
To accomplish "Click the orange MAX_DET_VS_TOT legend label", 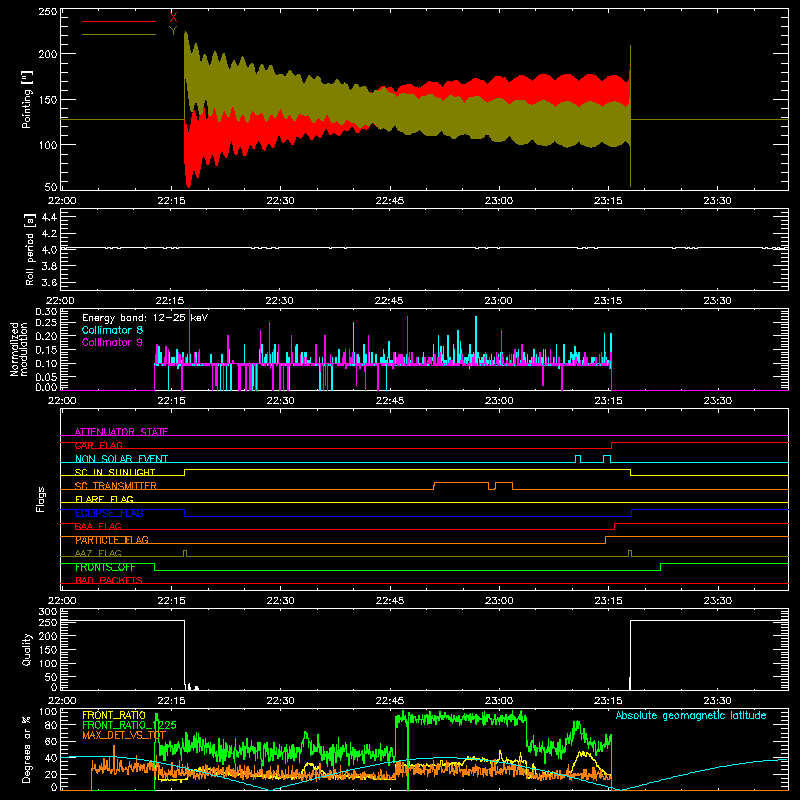I will 124,735.
